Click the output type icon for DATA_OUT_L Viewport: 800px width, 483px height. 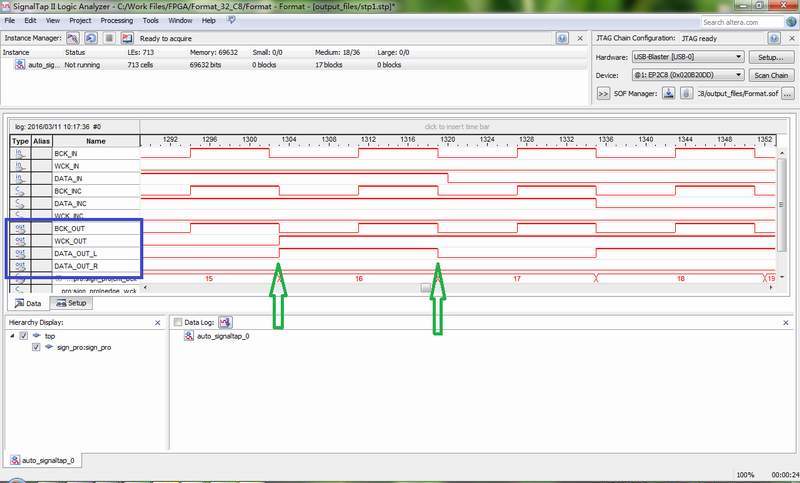pos(20,253)
